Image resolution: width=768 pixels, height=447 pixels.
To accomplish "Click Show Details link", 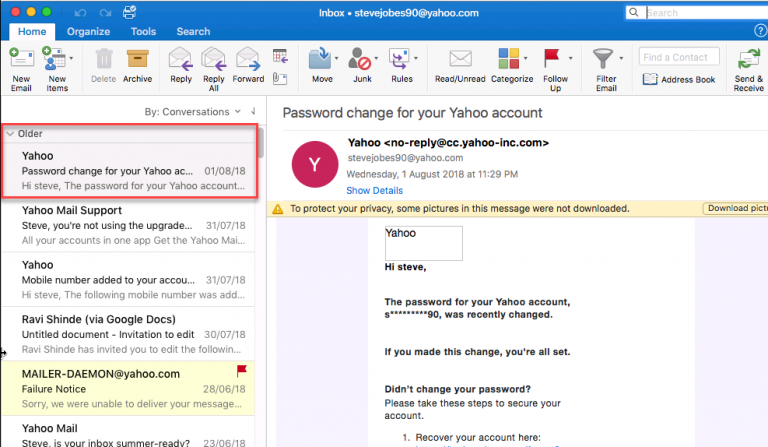I will tap(375, 190).
